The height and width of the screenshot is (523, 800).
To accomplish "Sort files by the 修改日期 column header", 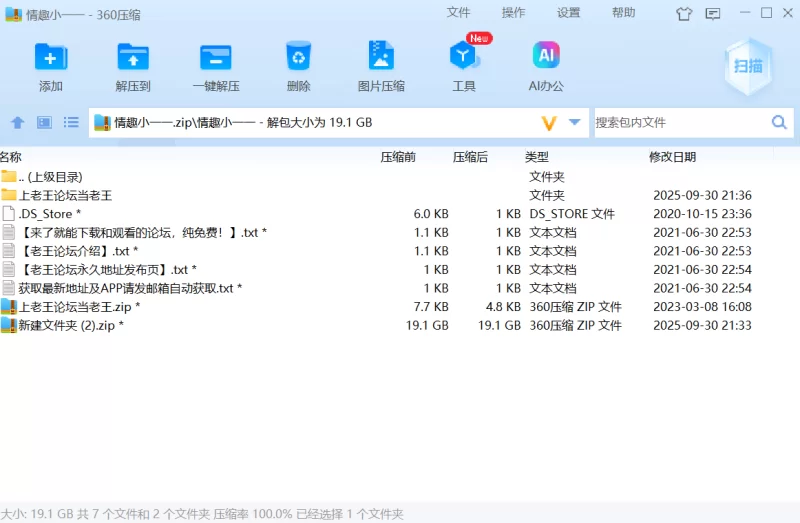I will pyautogui.click(x=672, y=157).
